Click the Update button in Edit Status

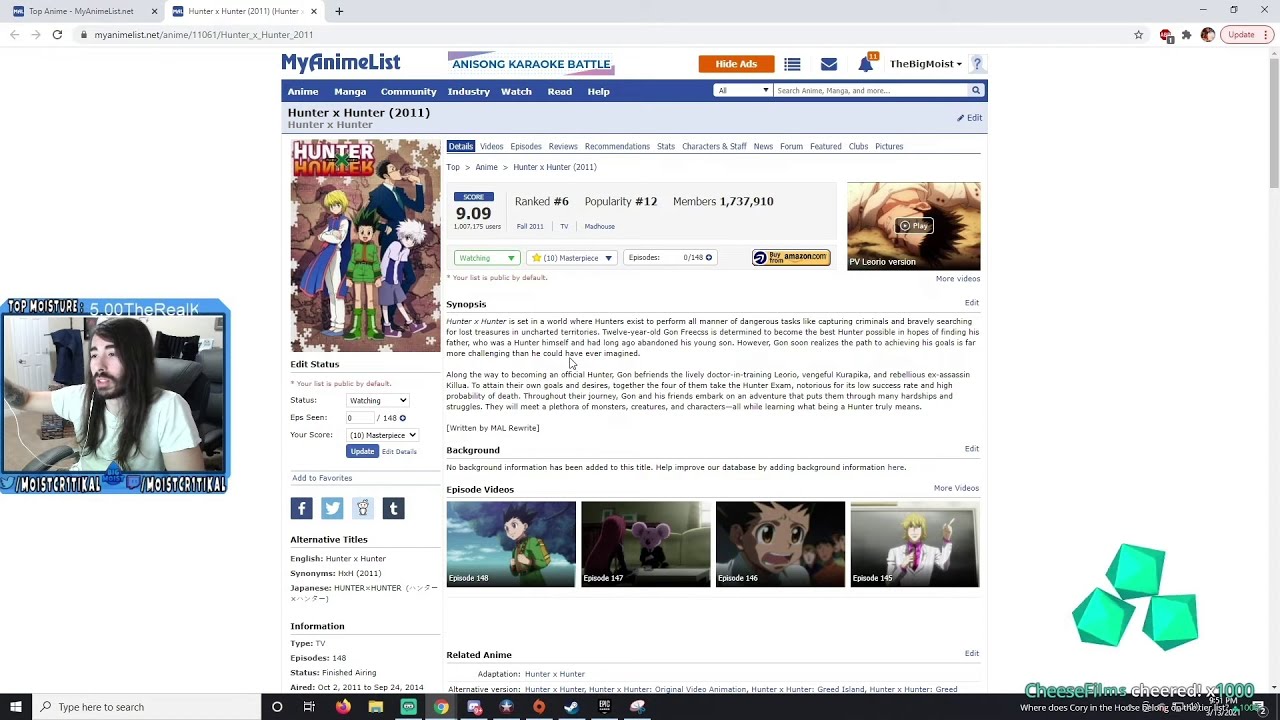(x=362, y=451)
